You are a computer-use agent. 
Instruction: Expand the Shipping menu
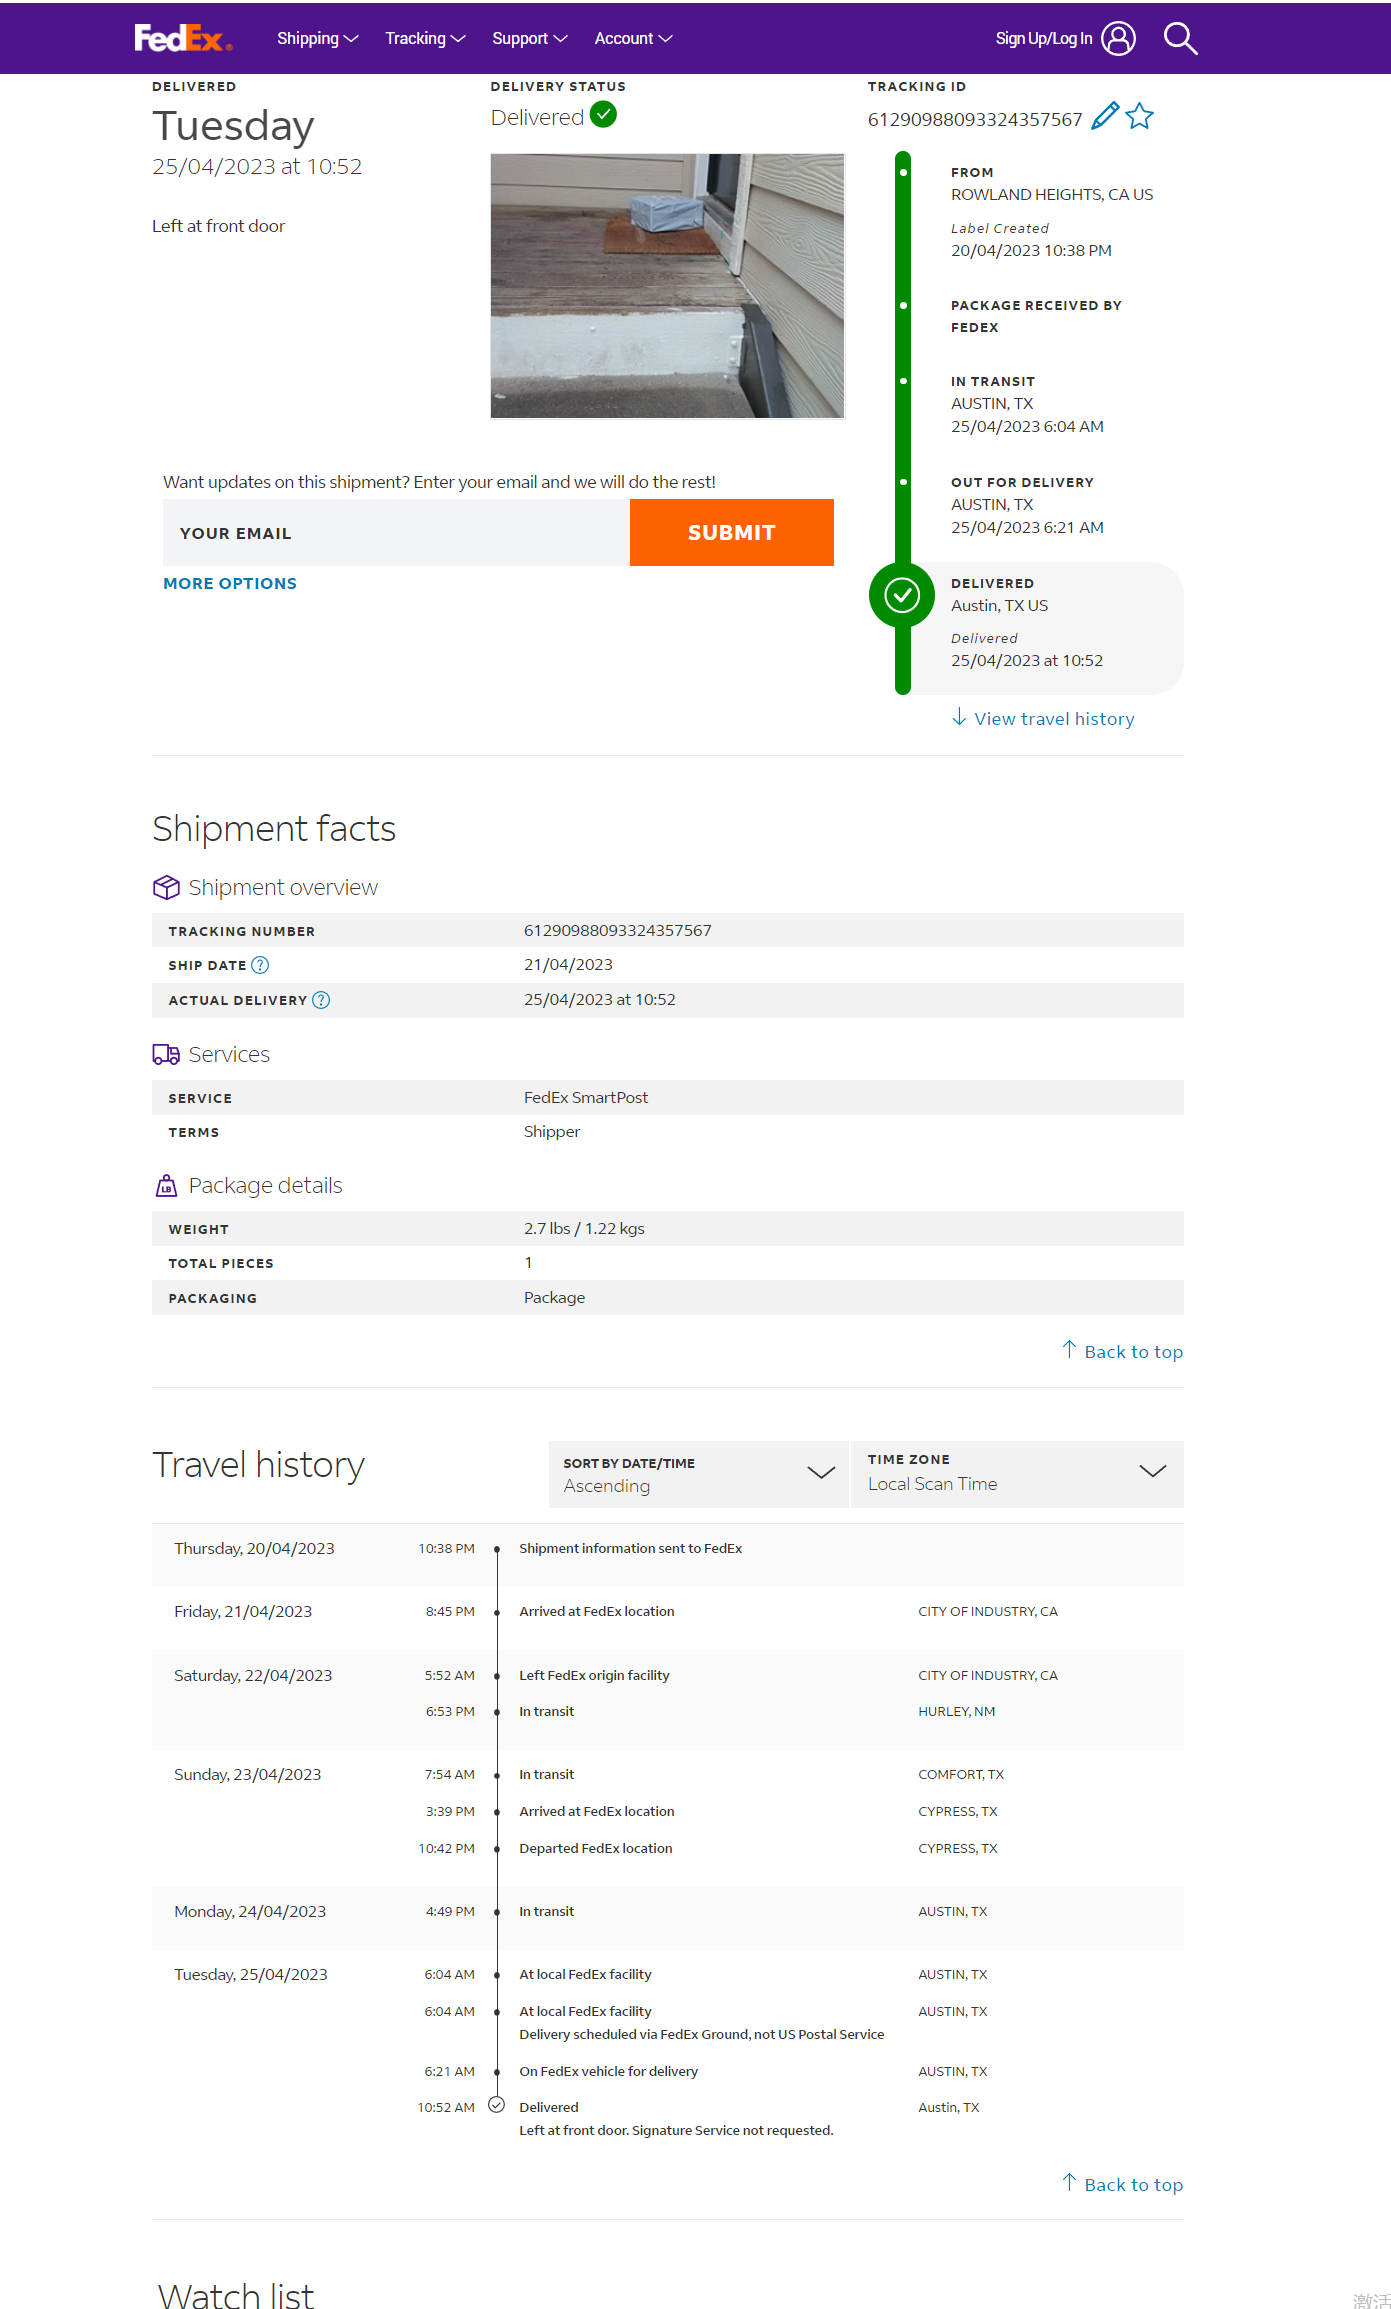317,39
